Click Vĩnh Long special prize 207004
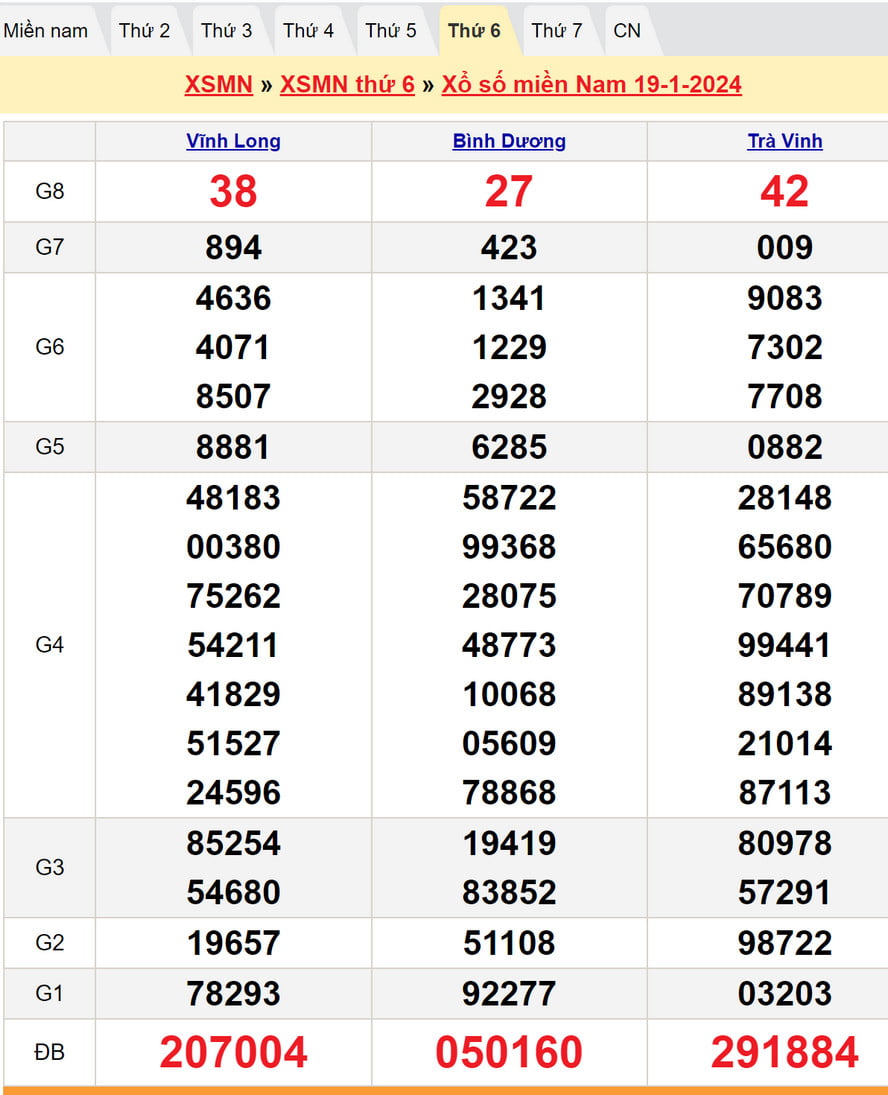This screenshot has width=888, height=1095. (233, 1052)
